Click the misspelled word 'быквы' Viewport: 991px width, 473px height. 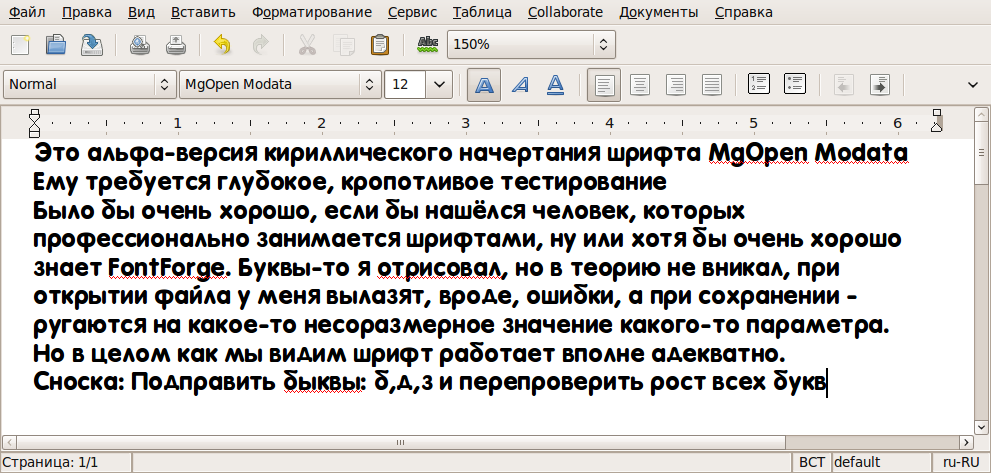point(322,382)
